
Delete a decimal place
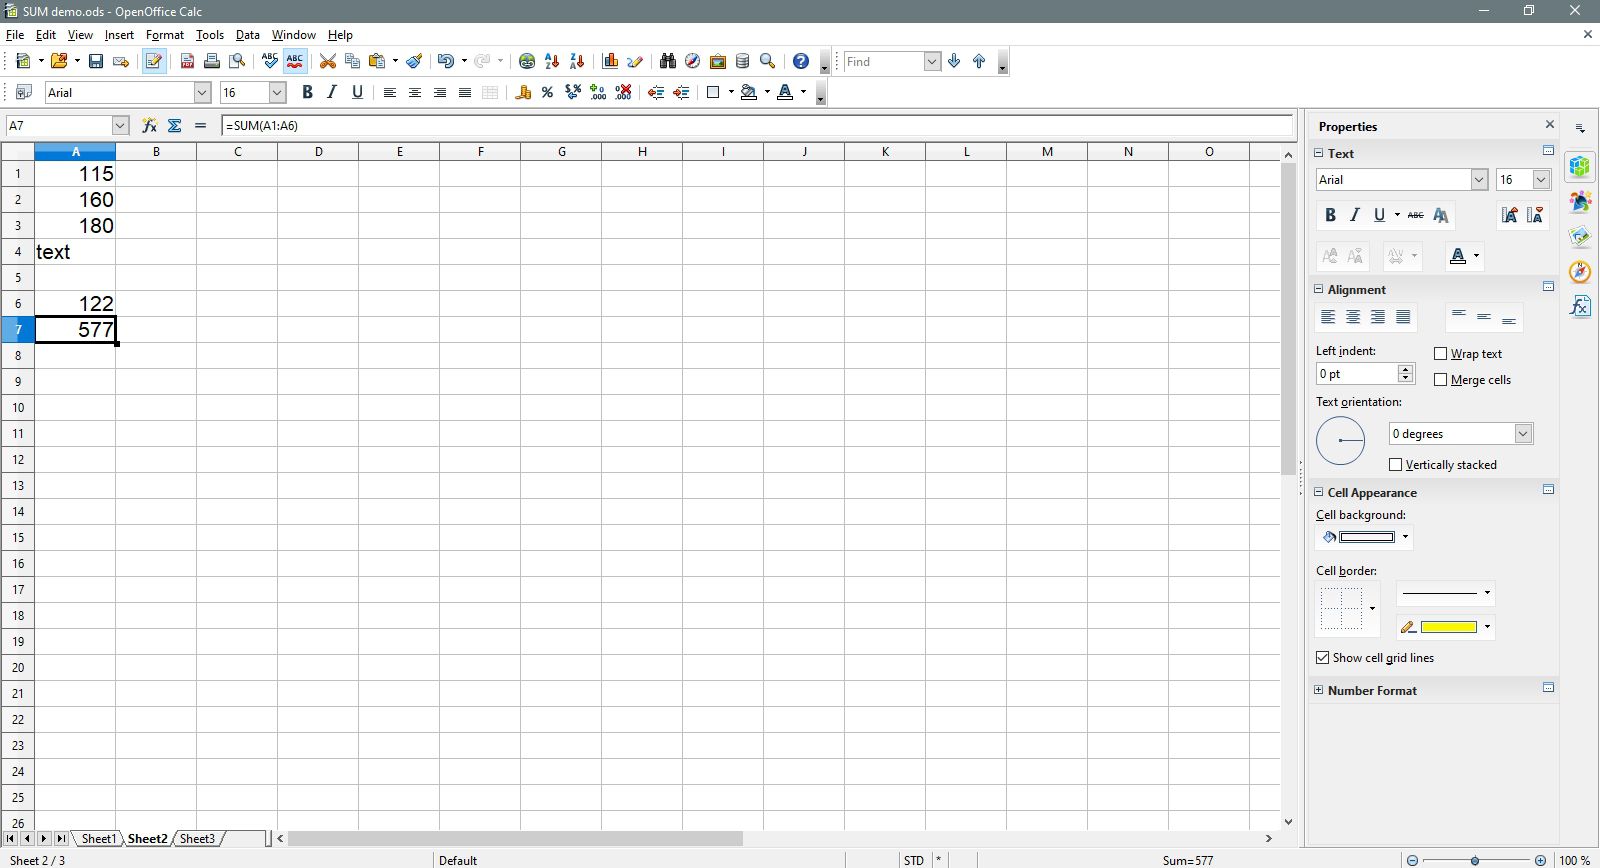[623, 93]
